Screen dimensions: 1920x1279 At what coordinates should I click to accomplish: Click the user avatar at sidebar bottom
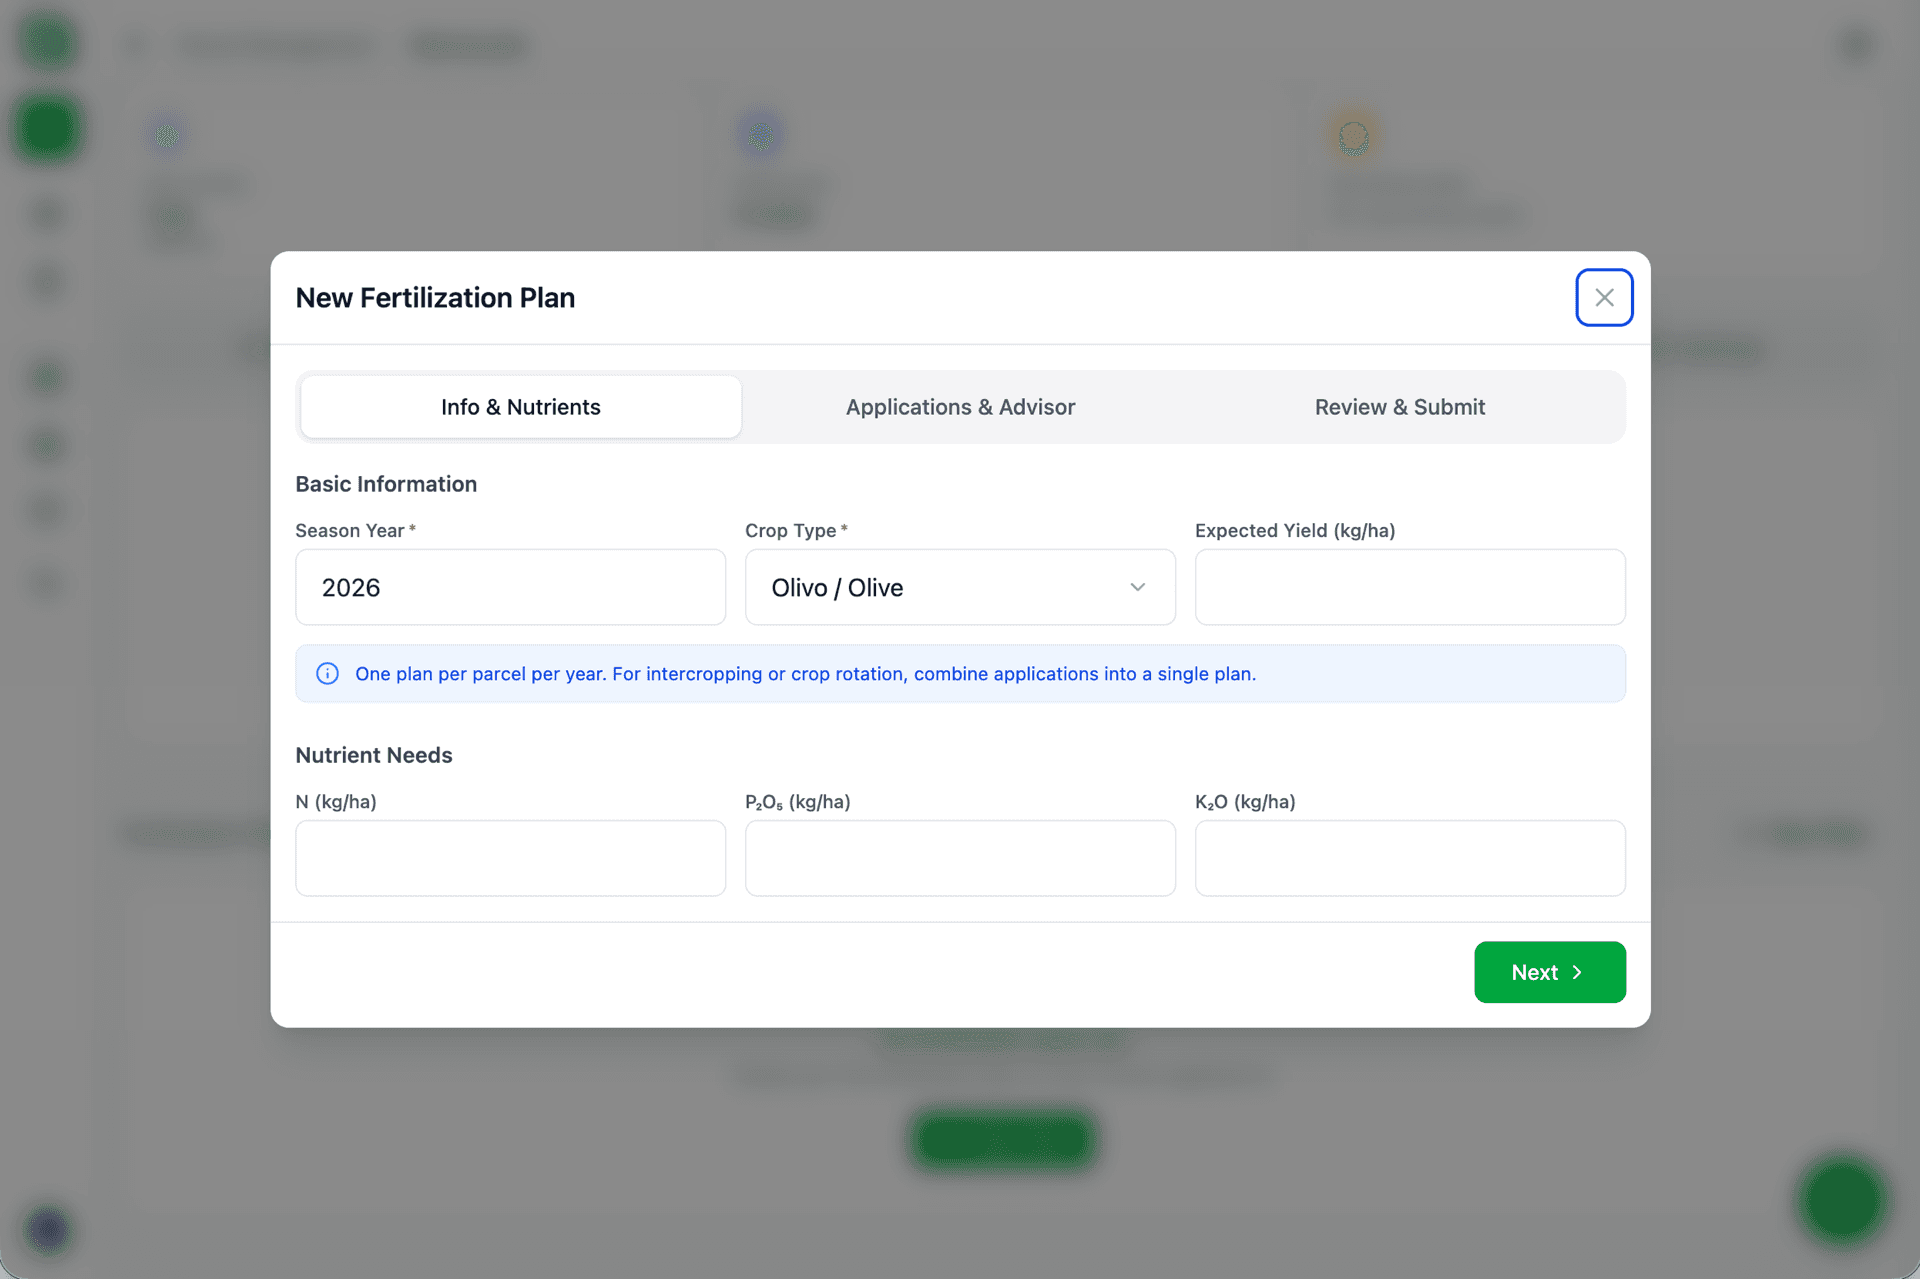(47, 1231)
